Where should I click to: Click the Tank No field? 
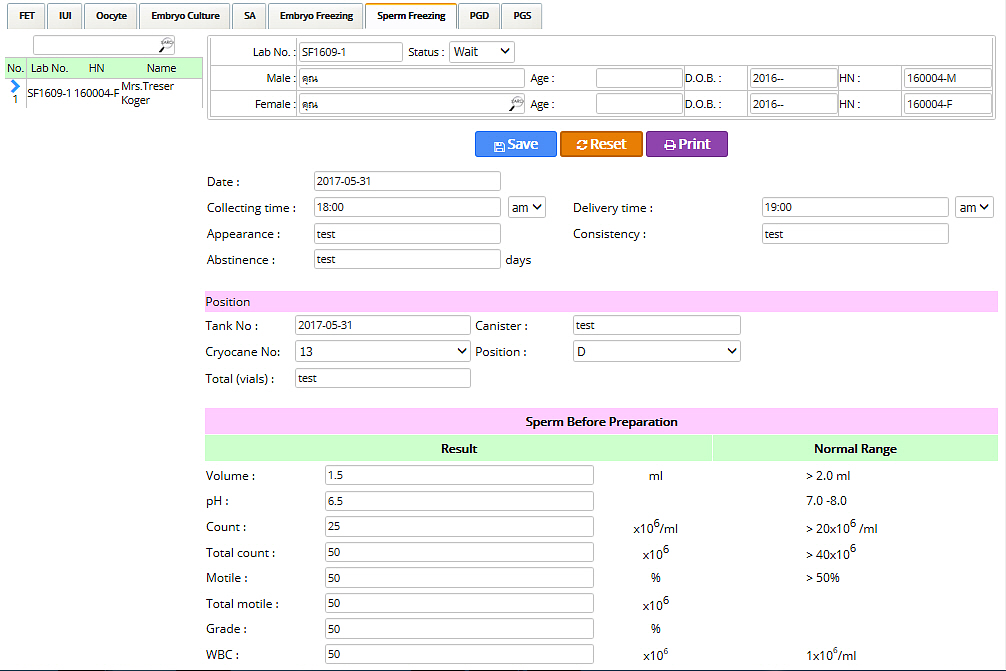(383, 325)
